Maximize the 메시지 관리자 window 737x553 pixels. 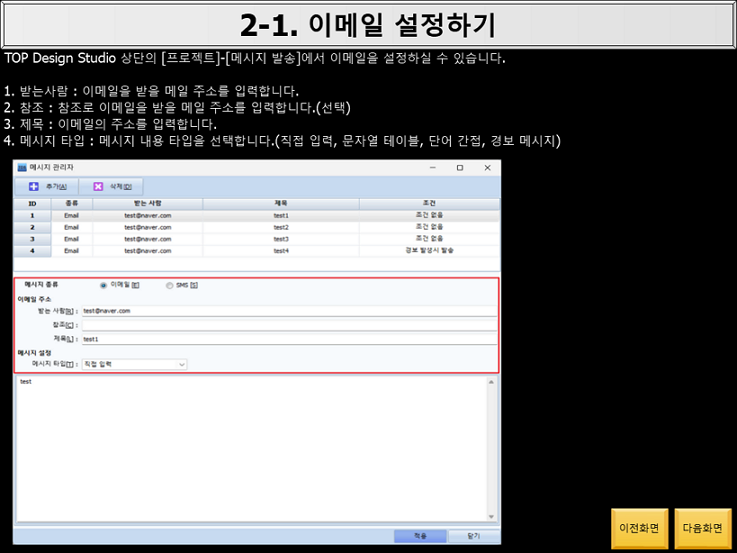(x=460, y=168)
